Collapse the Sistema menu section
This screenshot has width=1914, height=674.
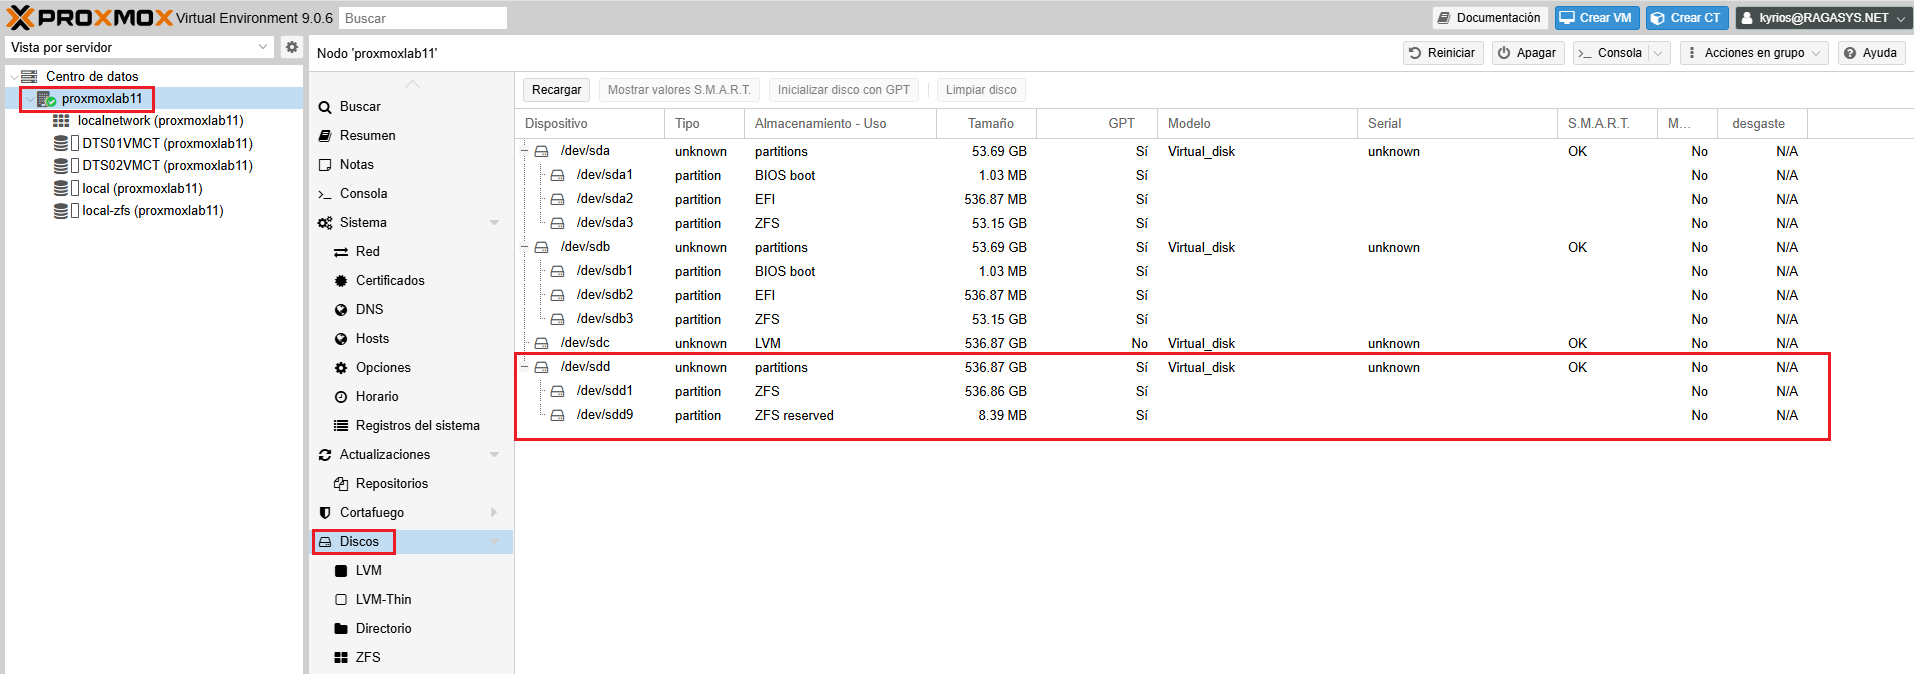click(x=494, y=222)
